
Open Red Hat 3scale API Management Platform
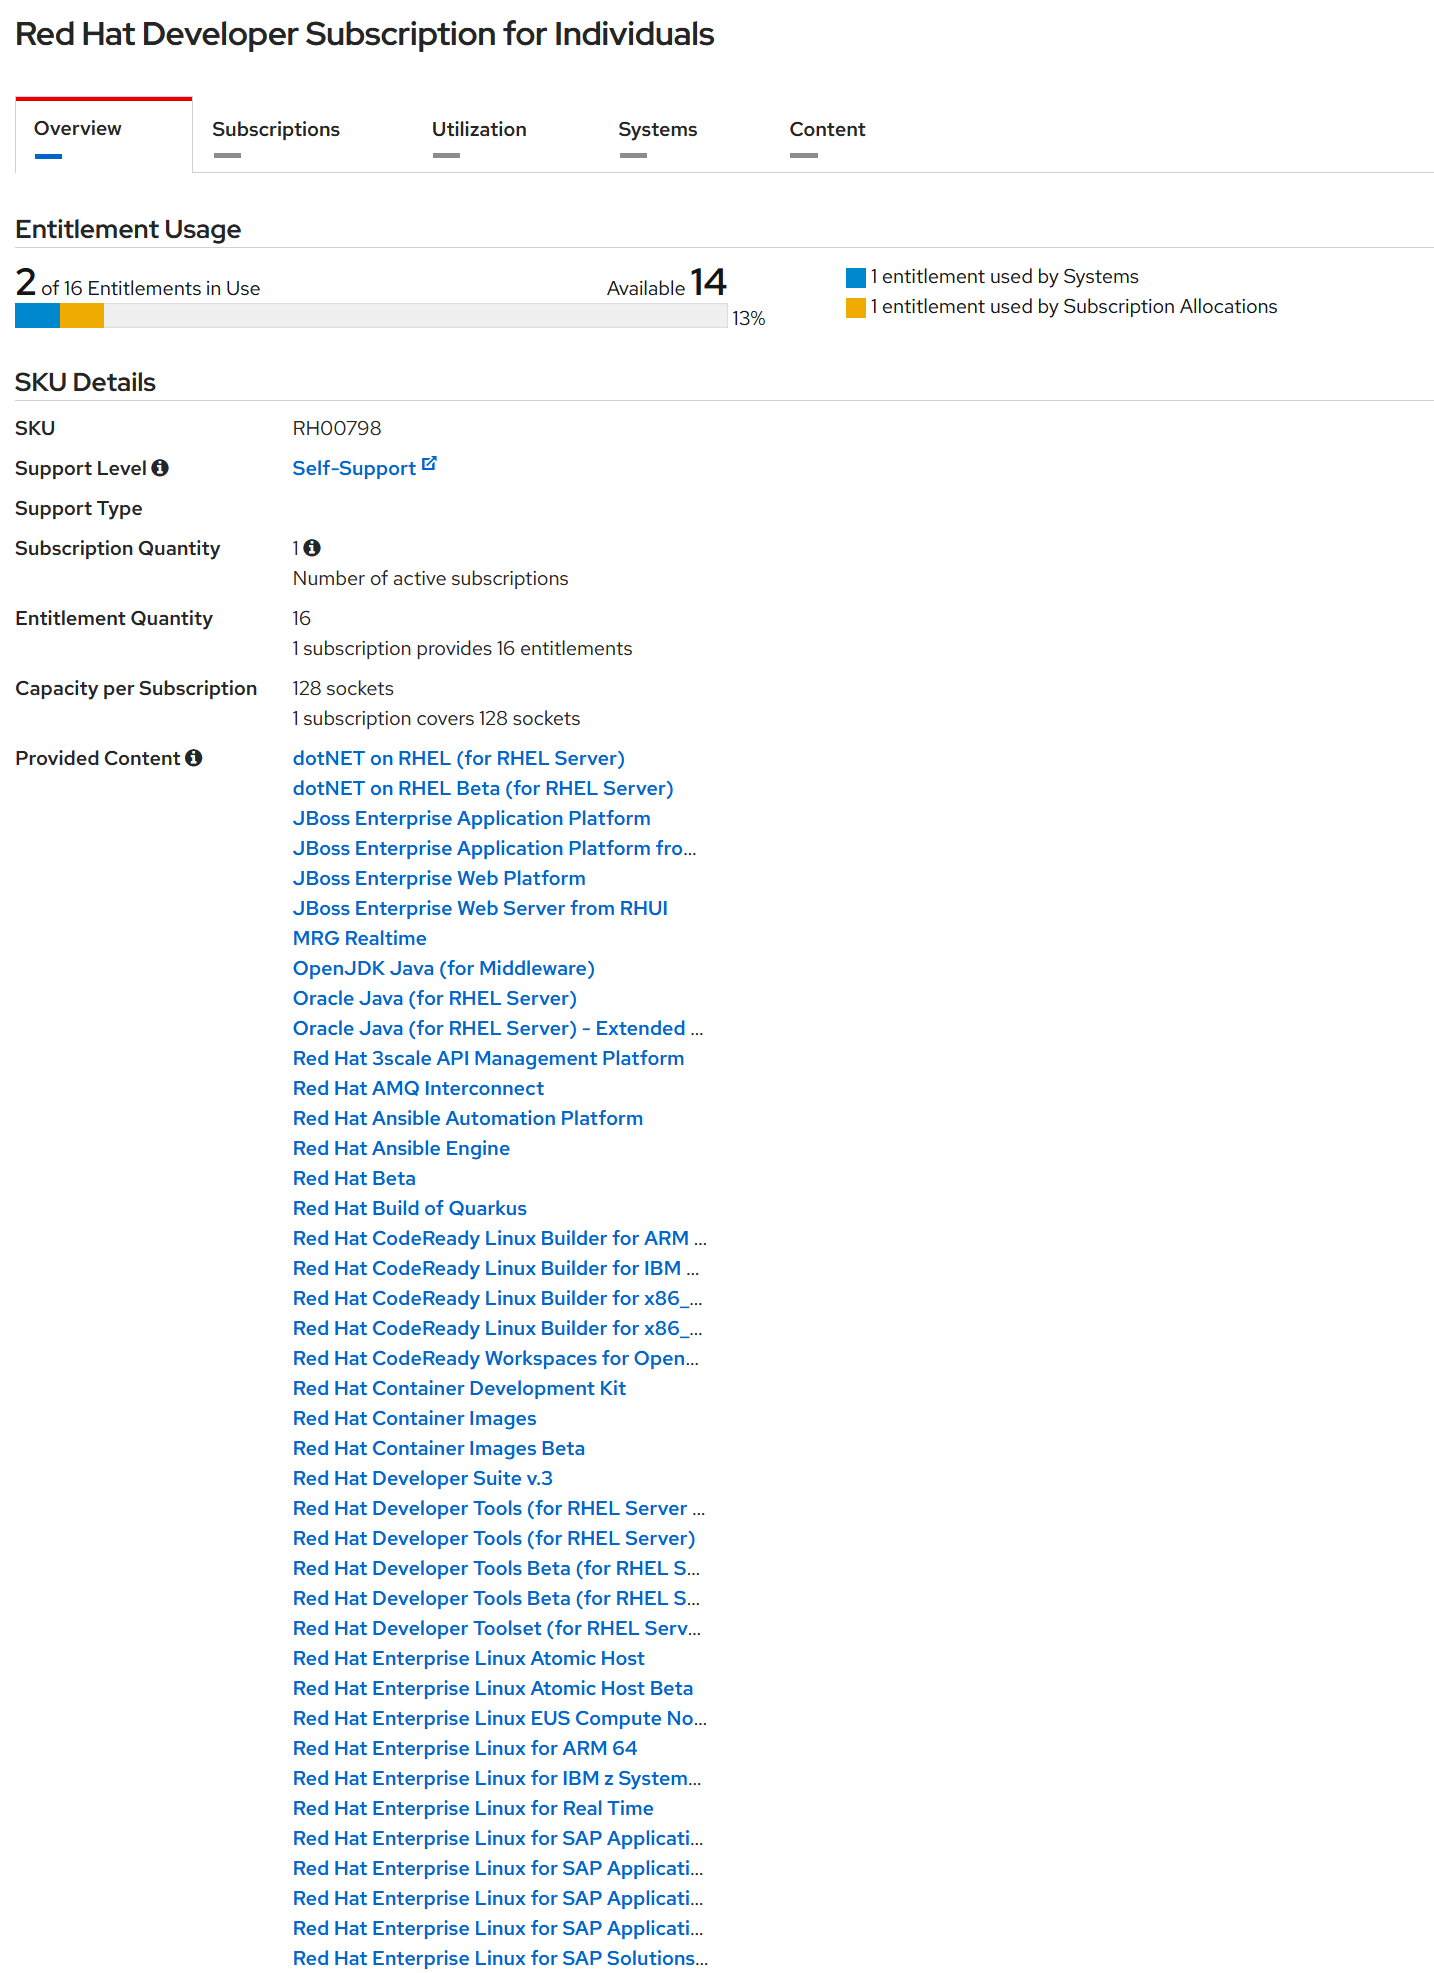click(488, 1058)
